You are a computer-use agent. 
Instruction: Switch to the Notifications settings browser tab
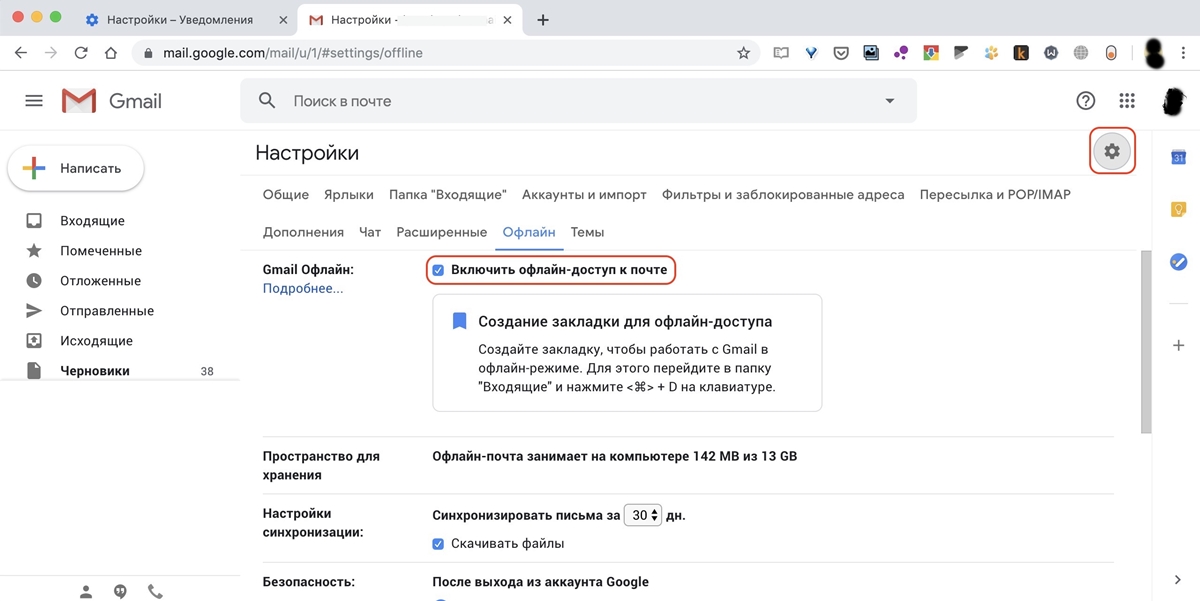(x=178, y=20)
